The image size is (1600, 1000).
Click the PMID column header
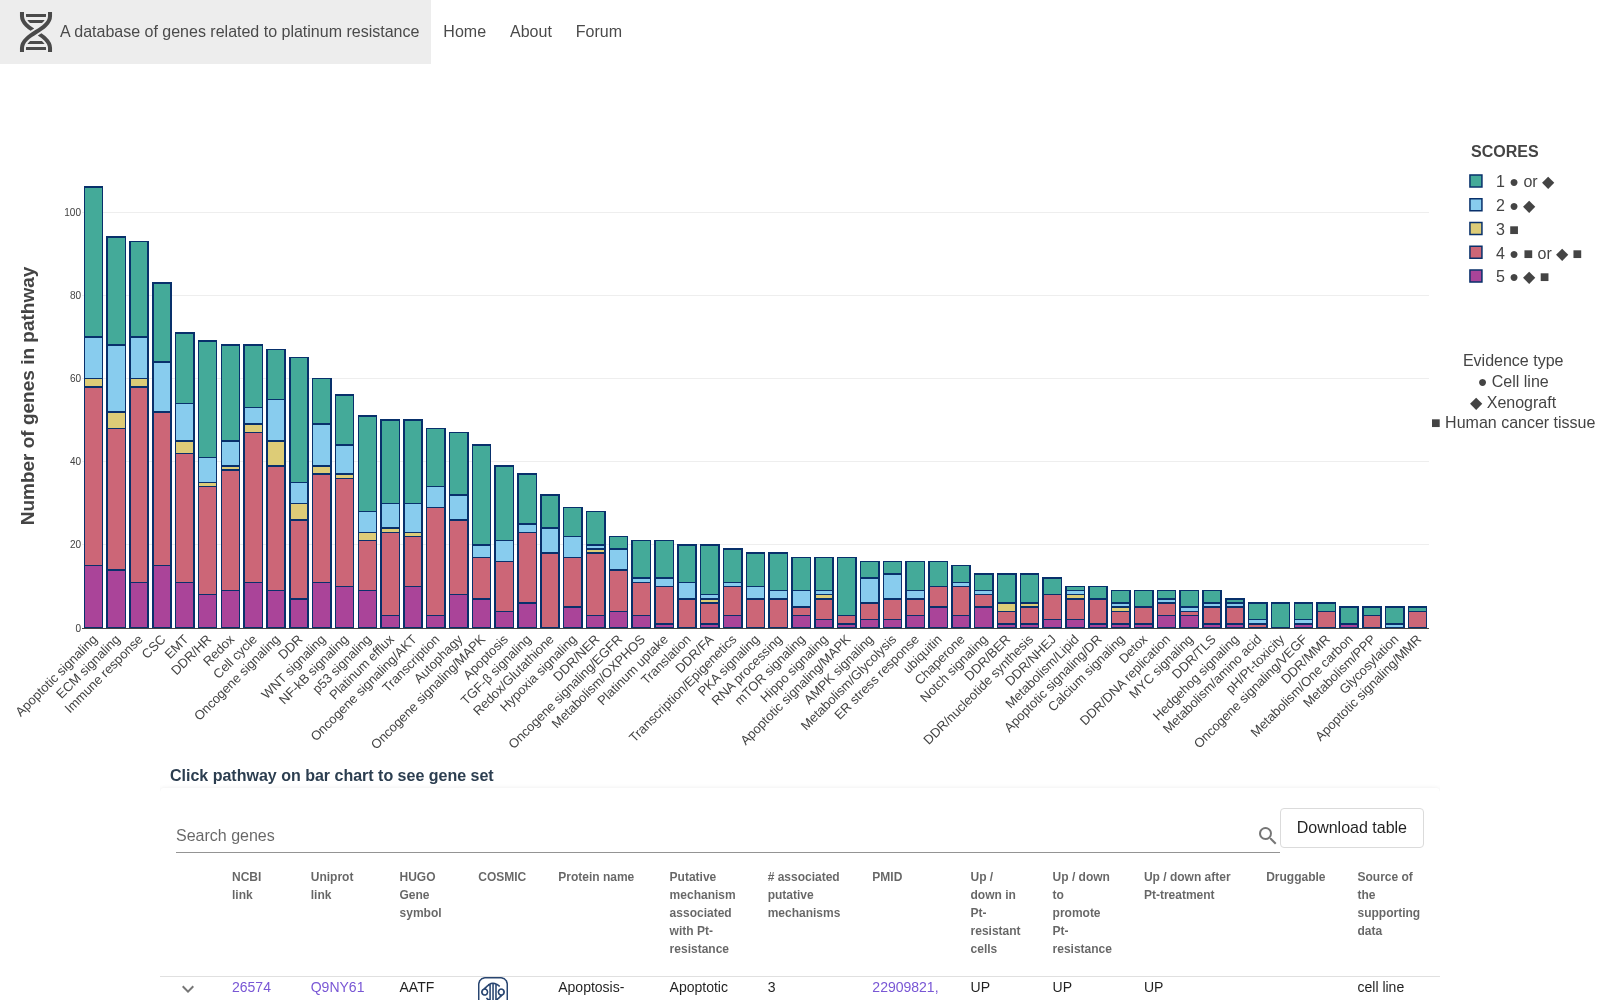pos(887,877)
